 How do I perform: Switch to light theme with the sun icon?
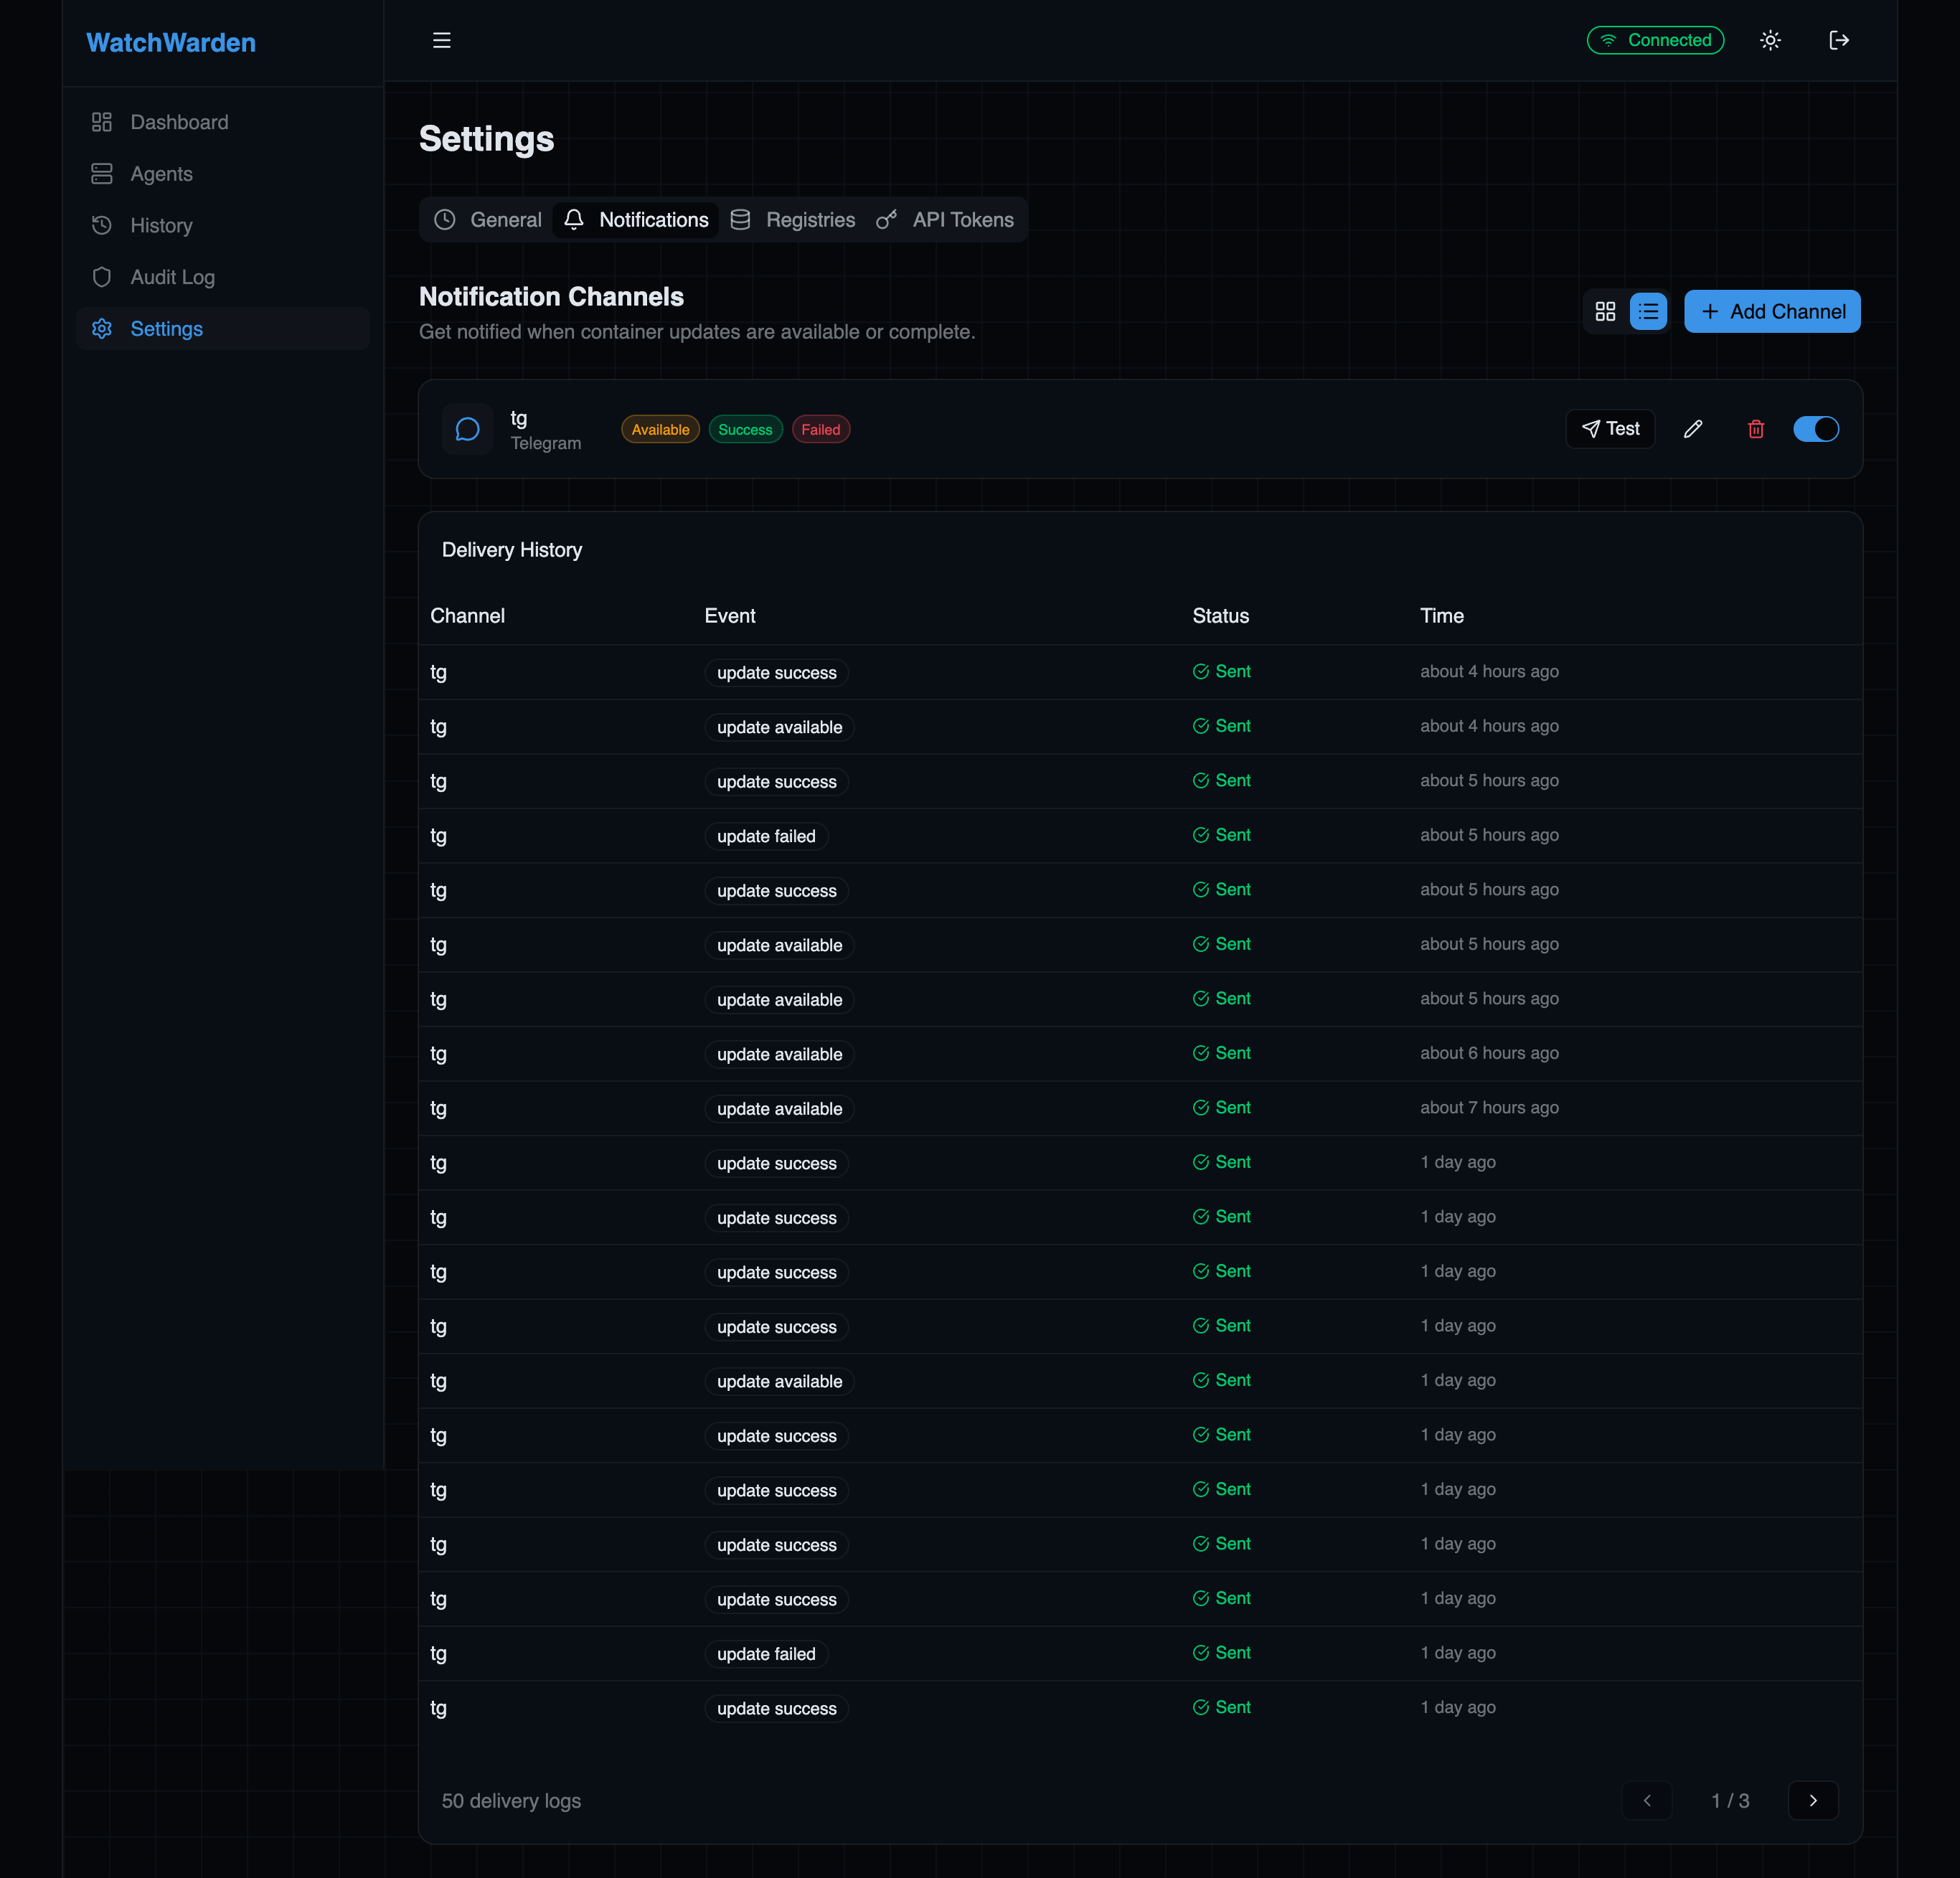pos(1770,40)
